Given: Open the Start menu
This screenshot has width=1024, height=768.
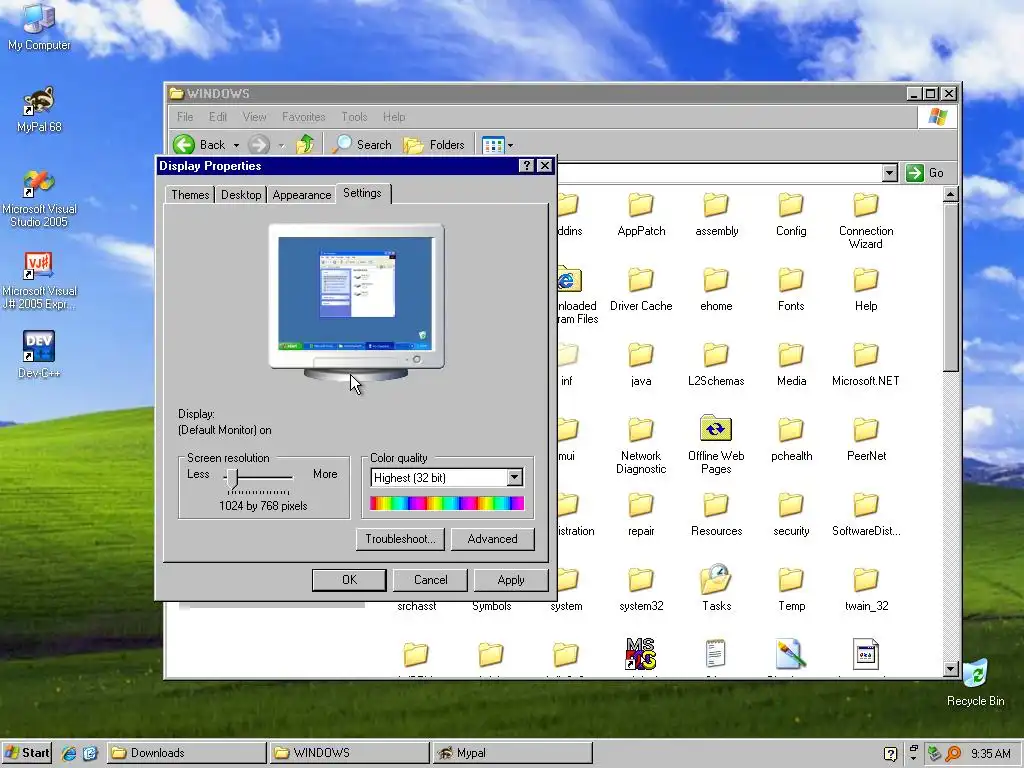Looking at the screenshot, I should [27, 753].
